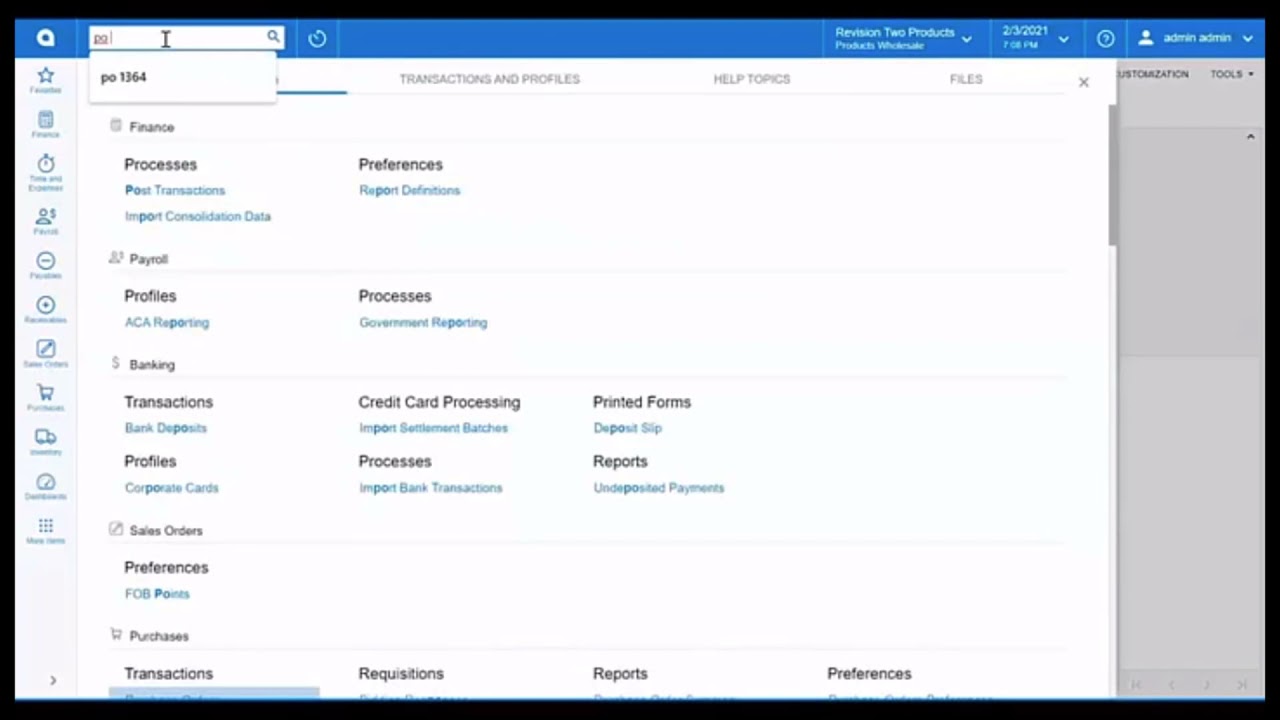Open the recent history clock icon
The height and width of the screenshot is (720, 1280).
click(x=317, y=38)
